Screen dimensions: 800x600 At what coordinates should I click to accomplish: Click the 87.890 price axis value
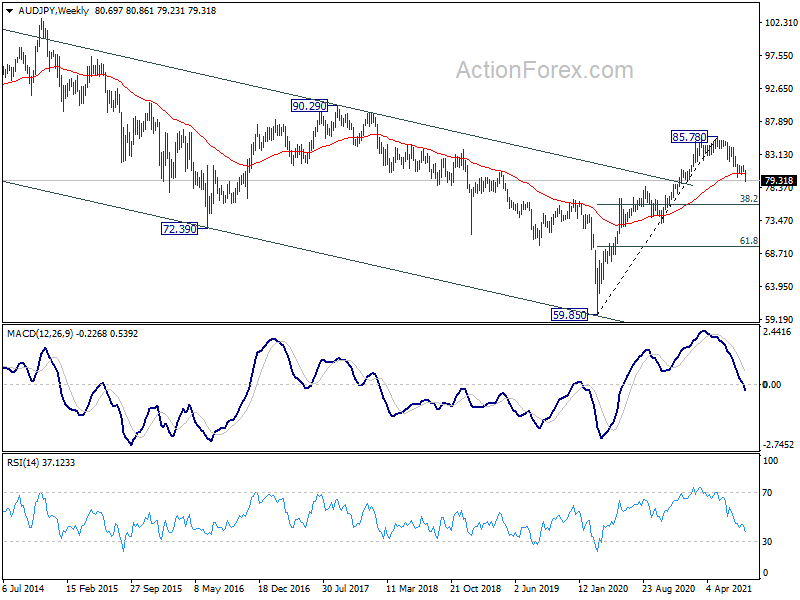(x=779, y=121)
